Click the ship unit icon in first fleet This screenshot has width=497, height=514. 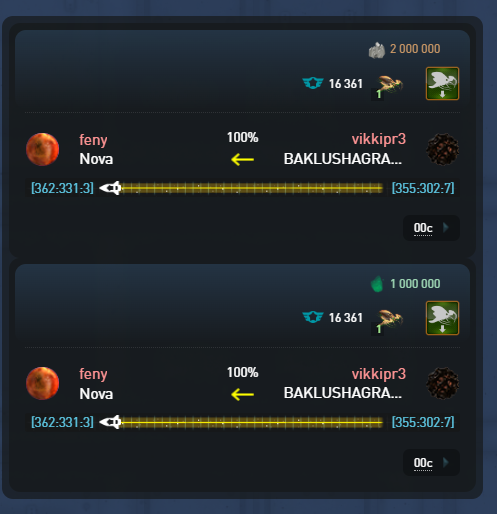(x=388, y=86)
